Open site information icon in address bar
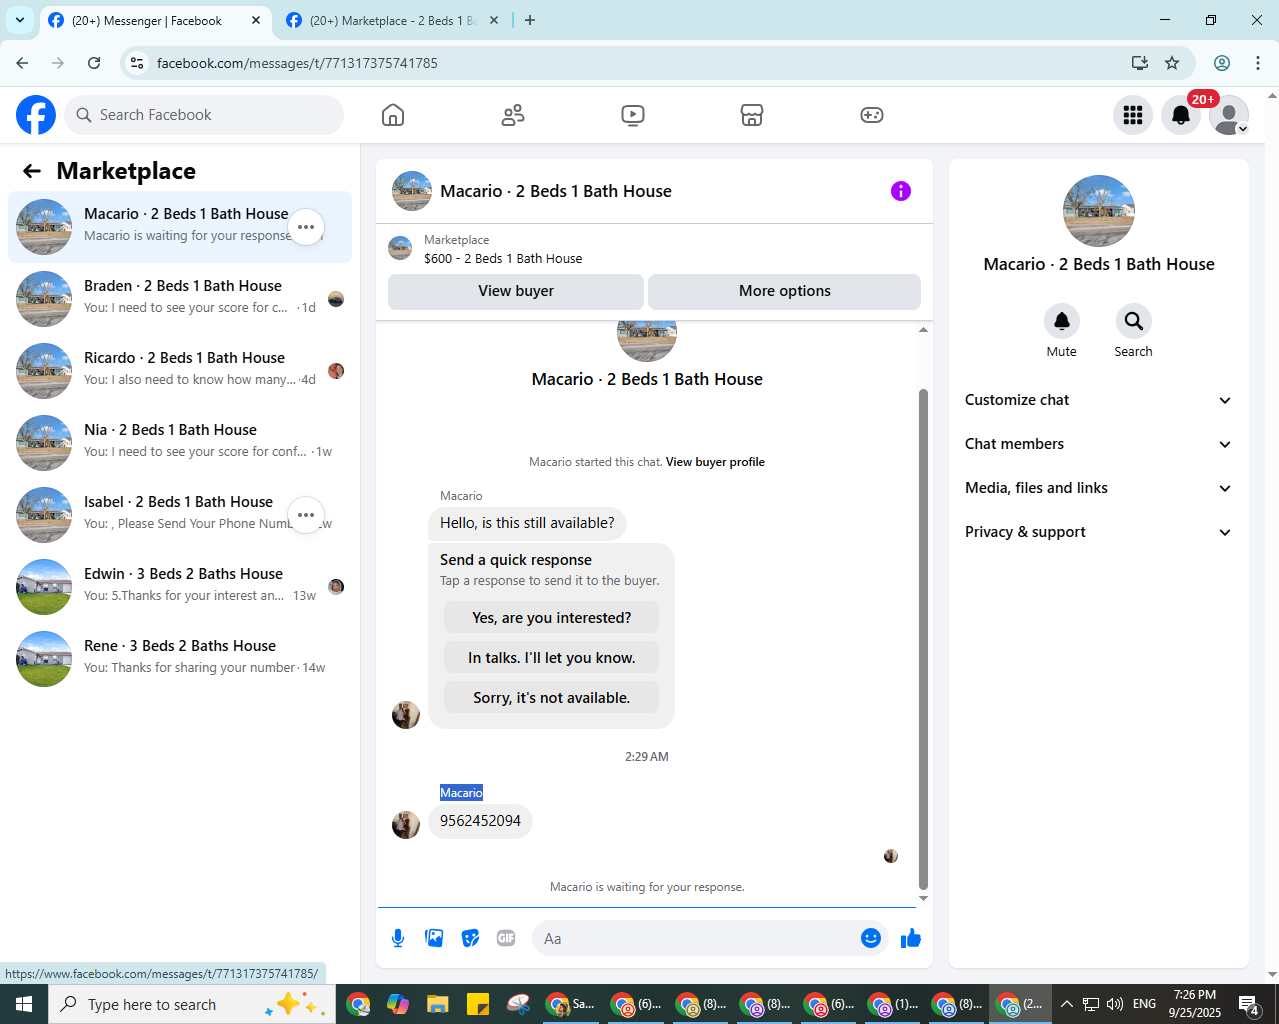The image size is (1279, 1024). coord(138,63)
